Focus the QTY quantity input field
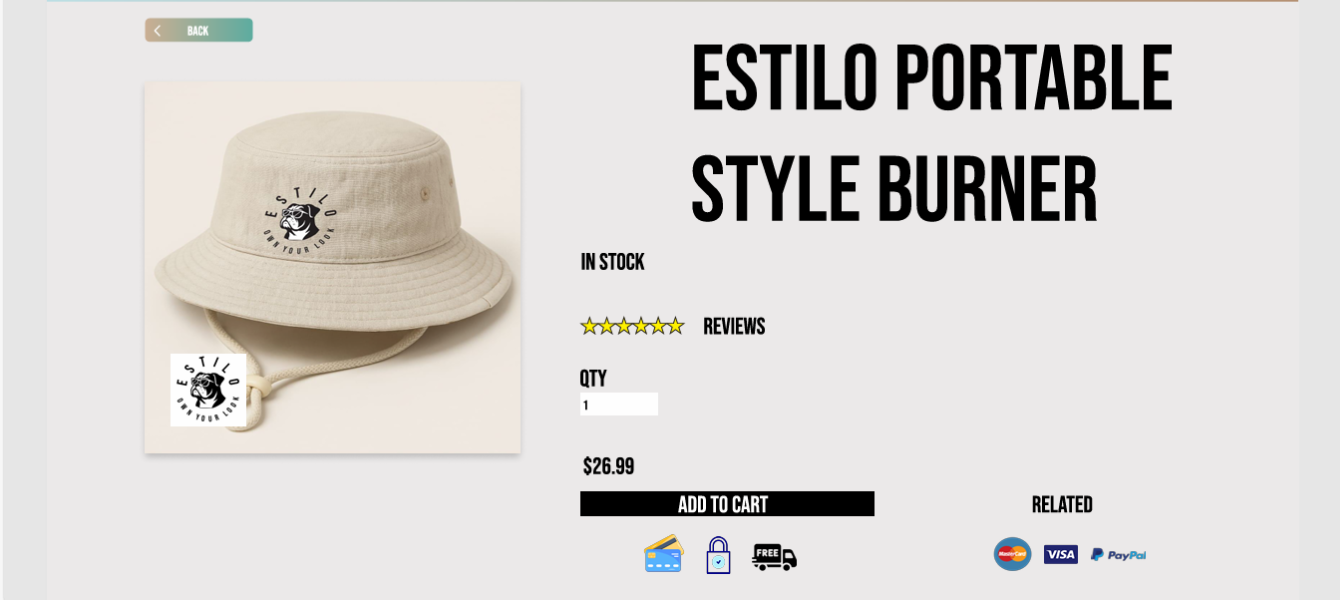 point(619,404)
